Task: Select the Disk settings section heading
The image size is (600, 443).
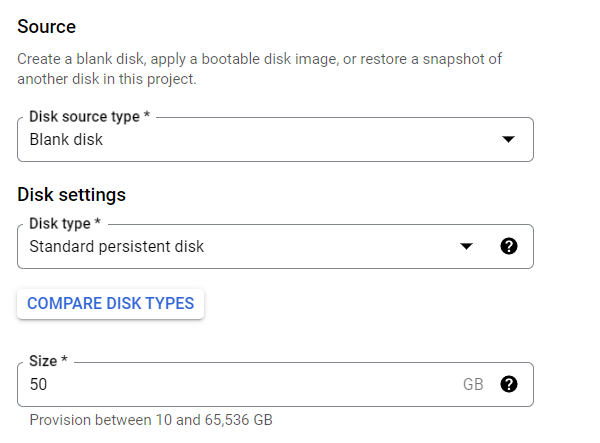Action: (72, 194)
